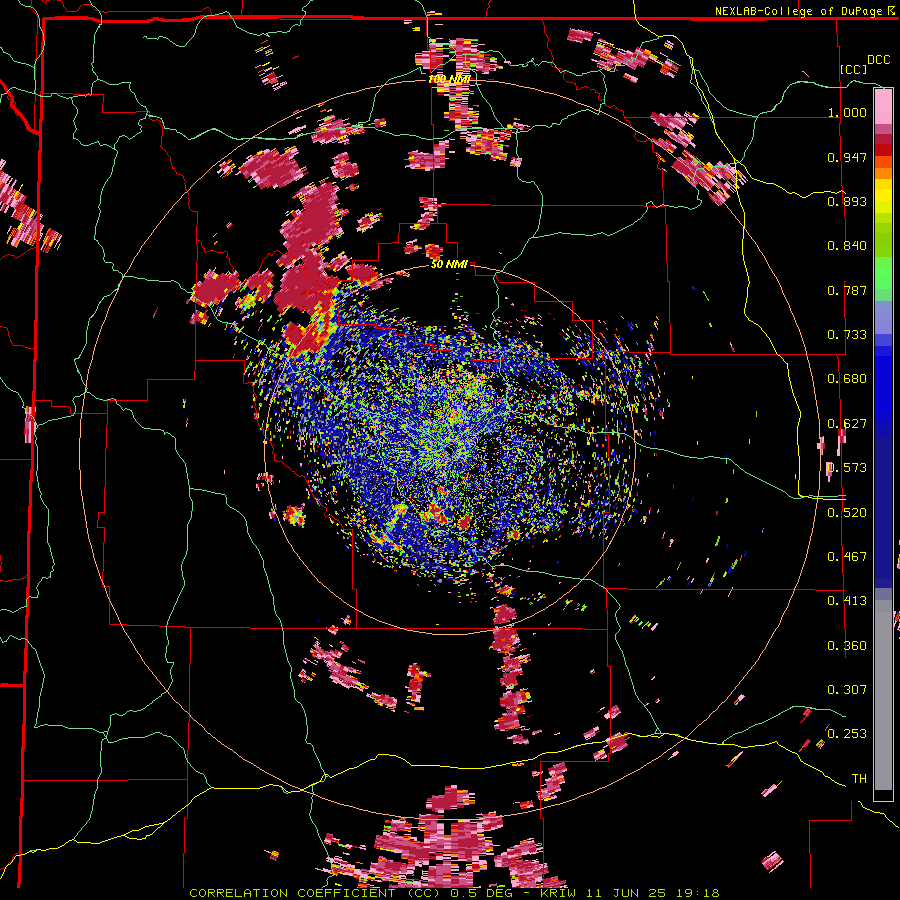Click the 0.787 scale value

847,290
